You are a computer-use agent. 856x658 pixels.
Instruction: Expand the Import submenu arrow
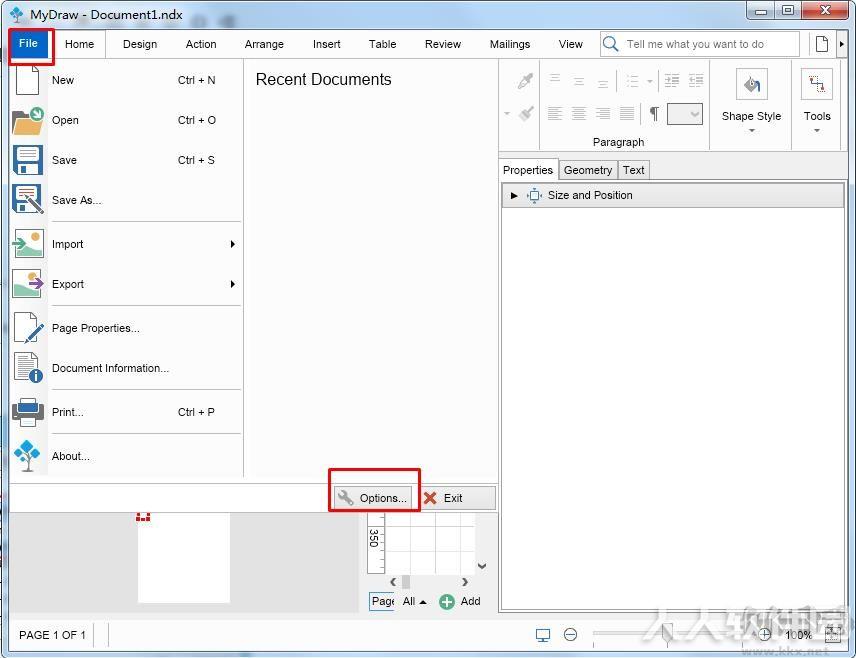[233, 244]
